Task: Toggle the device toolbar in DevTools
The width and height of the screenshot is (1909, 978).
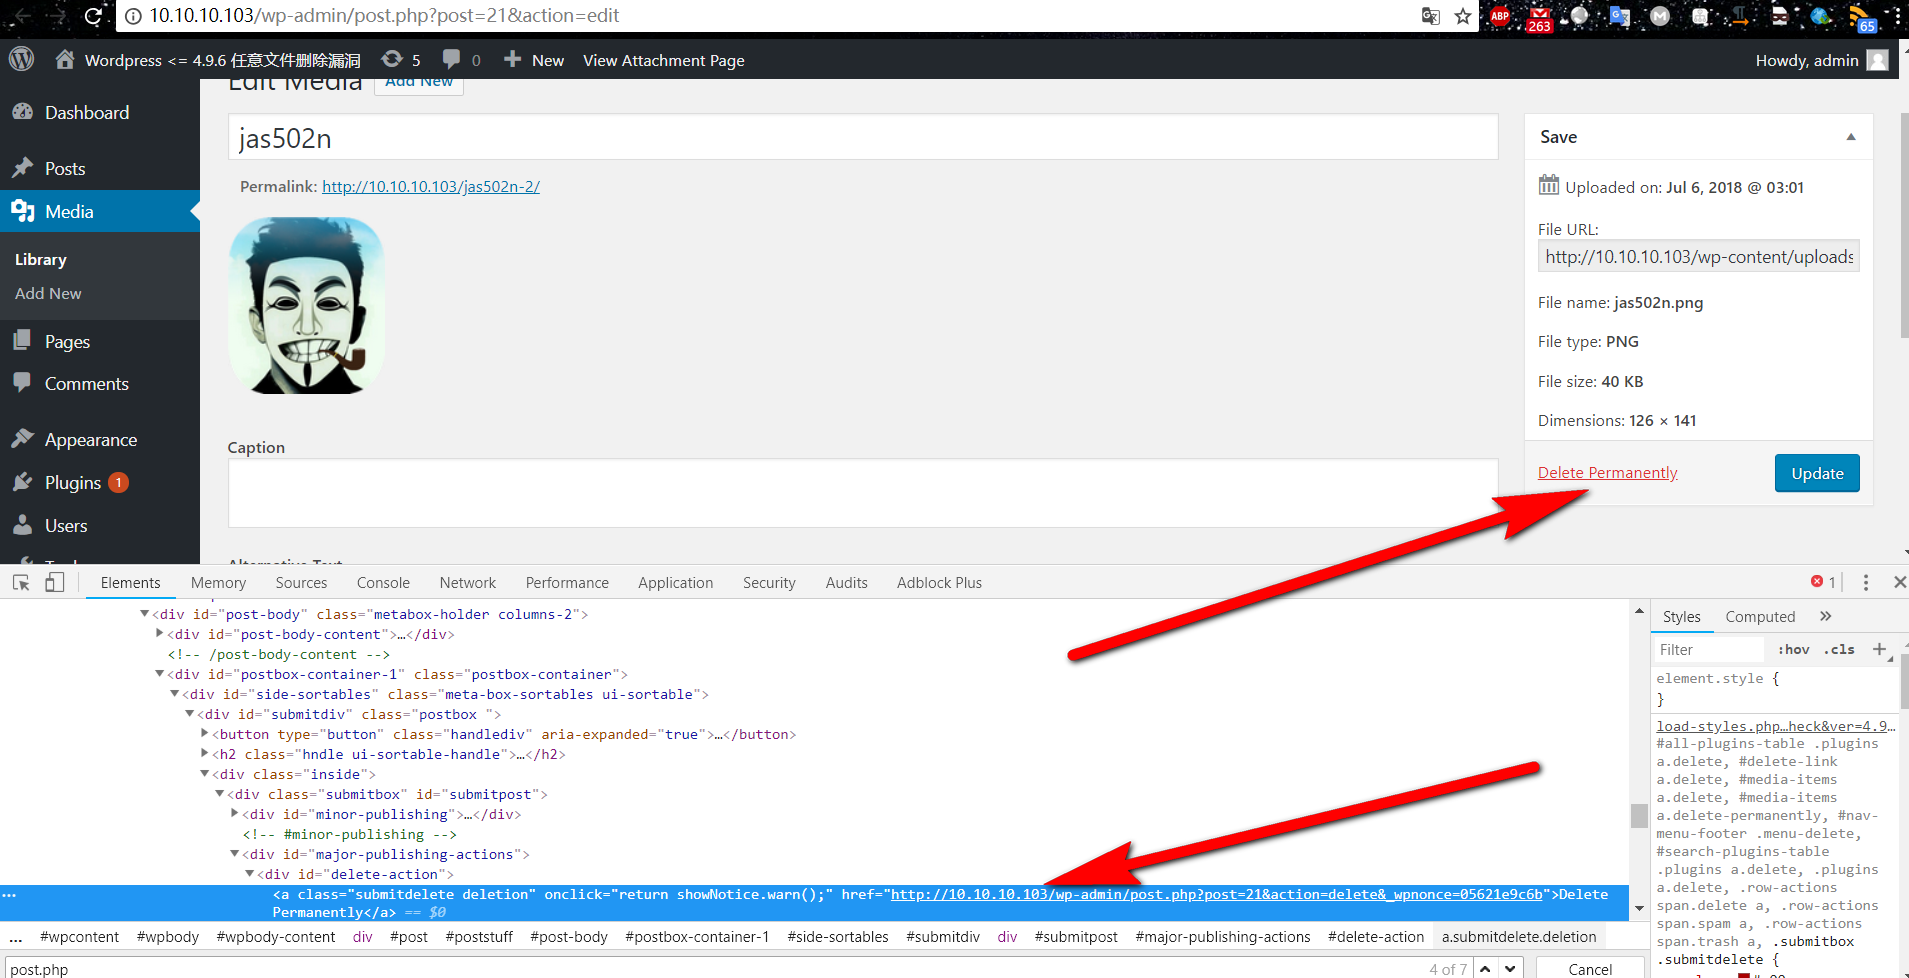Action: click(55, 583)
